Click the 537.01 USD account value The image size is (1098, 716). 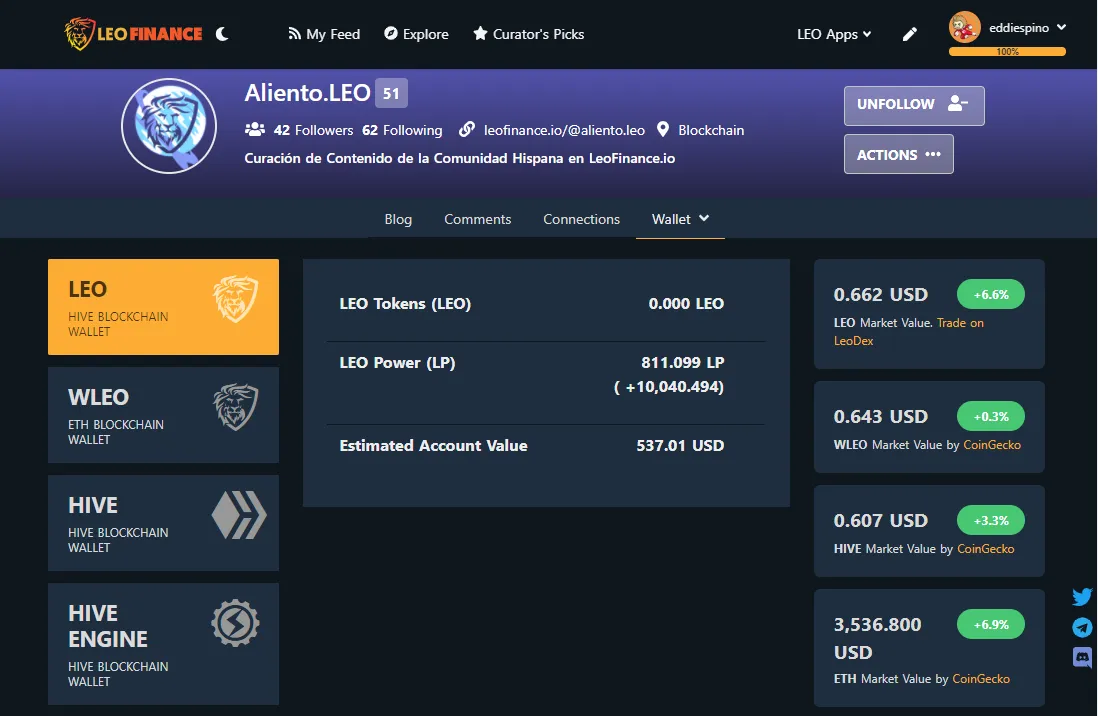pos(680,446)
